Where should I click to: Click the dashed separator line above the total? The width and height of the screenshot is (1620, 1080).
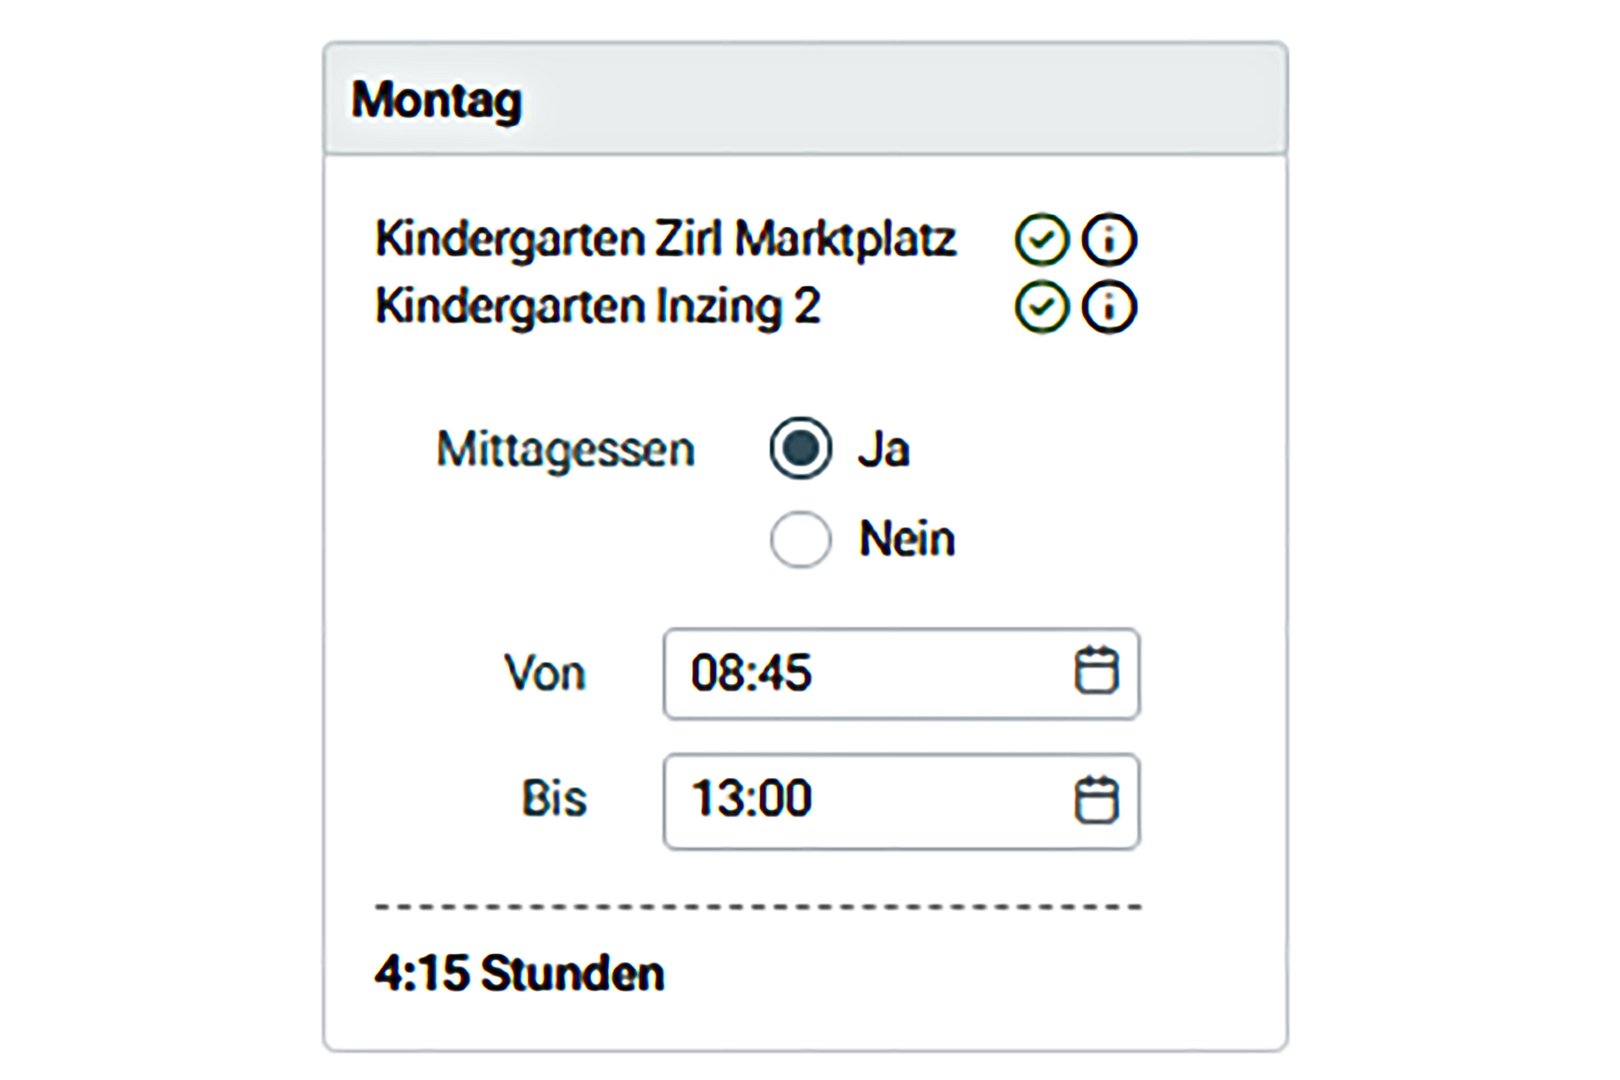[758, 907]
